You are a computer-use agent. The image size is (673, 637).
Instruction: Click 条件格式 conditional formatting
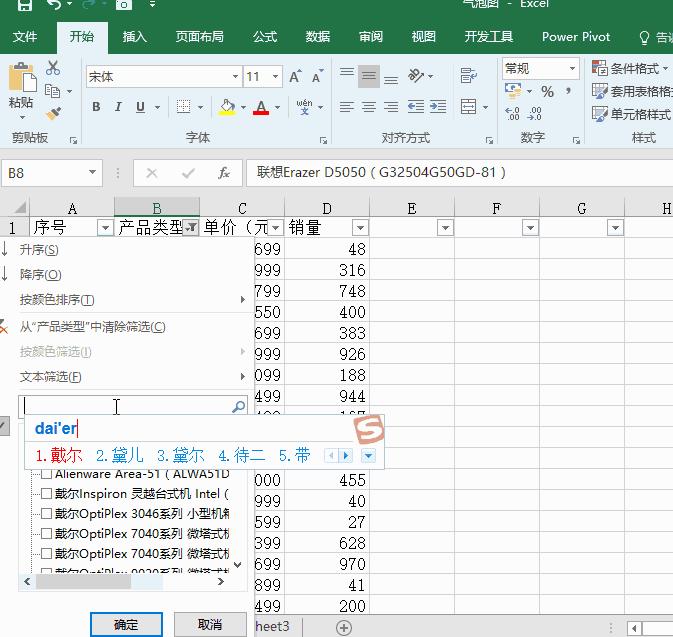point(630,69)
